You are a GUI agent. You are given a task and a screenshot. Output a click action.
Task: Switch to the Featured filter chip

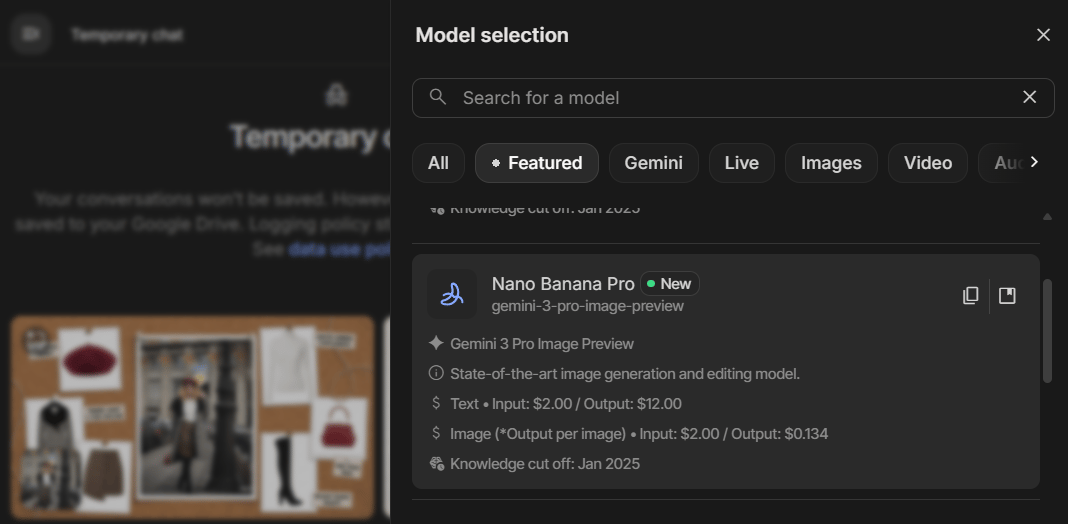[537, 163]
